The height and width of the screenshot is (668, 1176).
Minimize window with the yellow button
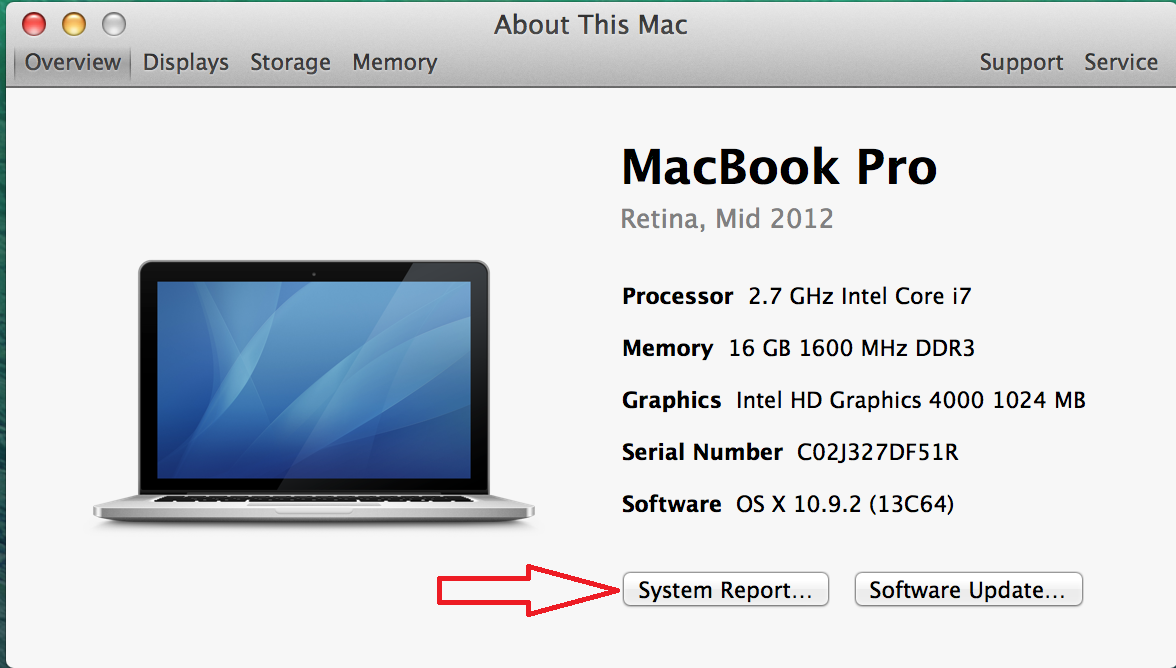[73, 24]
